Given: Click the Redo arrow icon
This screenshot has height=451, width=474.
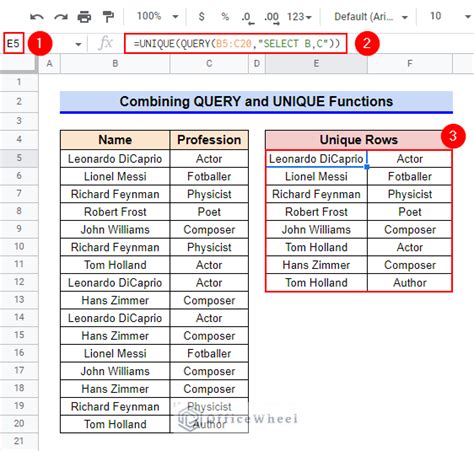Looking at the screenshot, I should click(61, 17).
